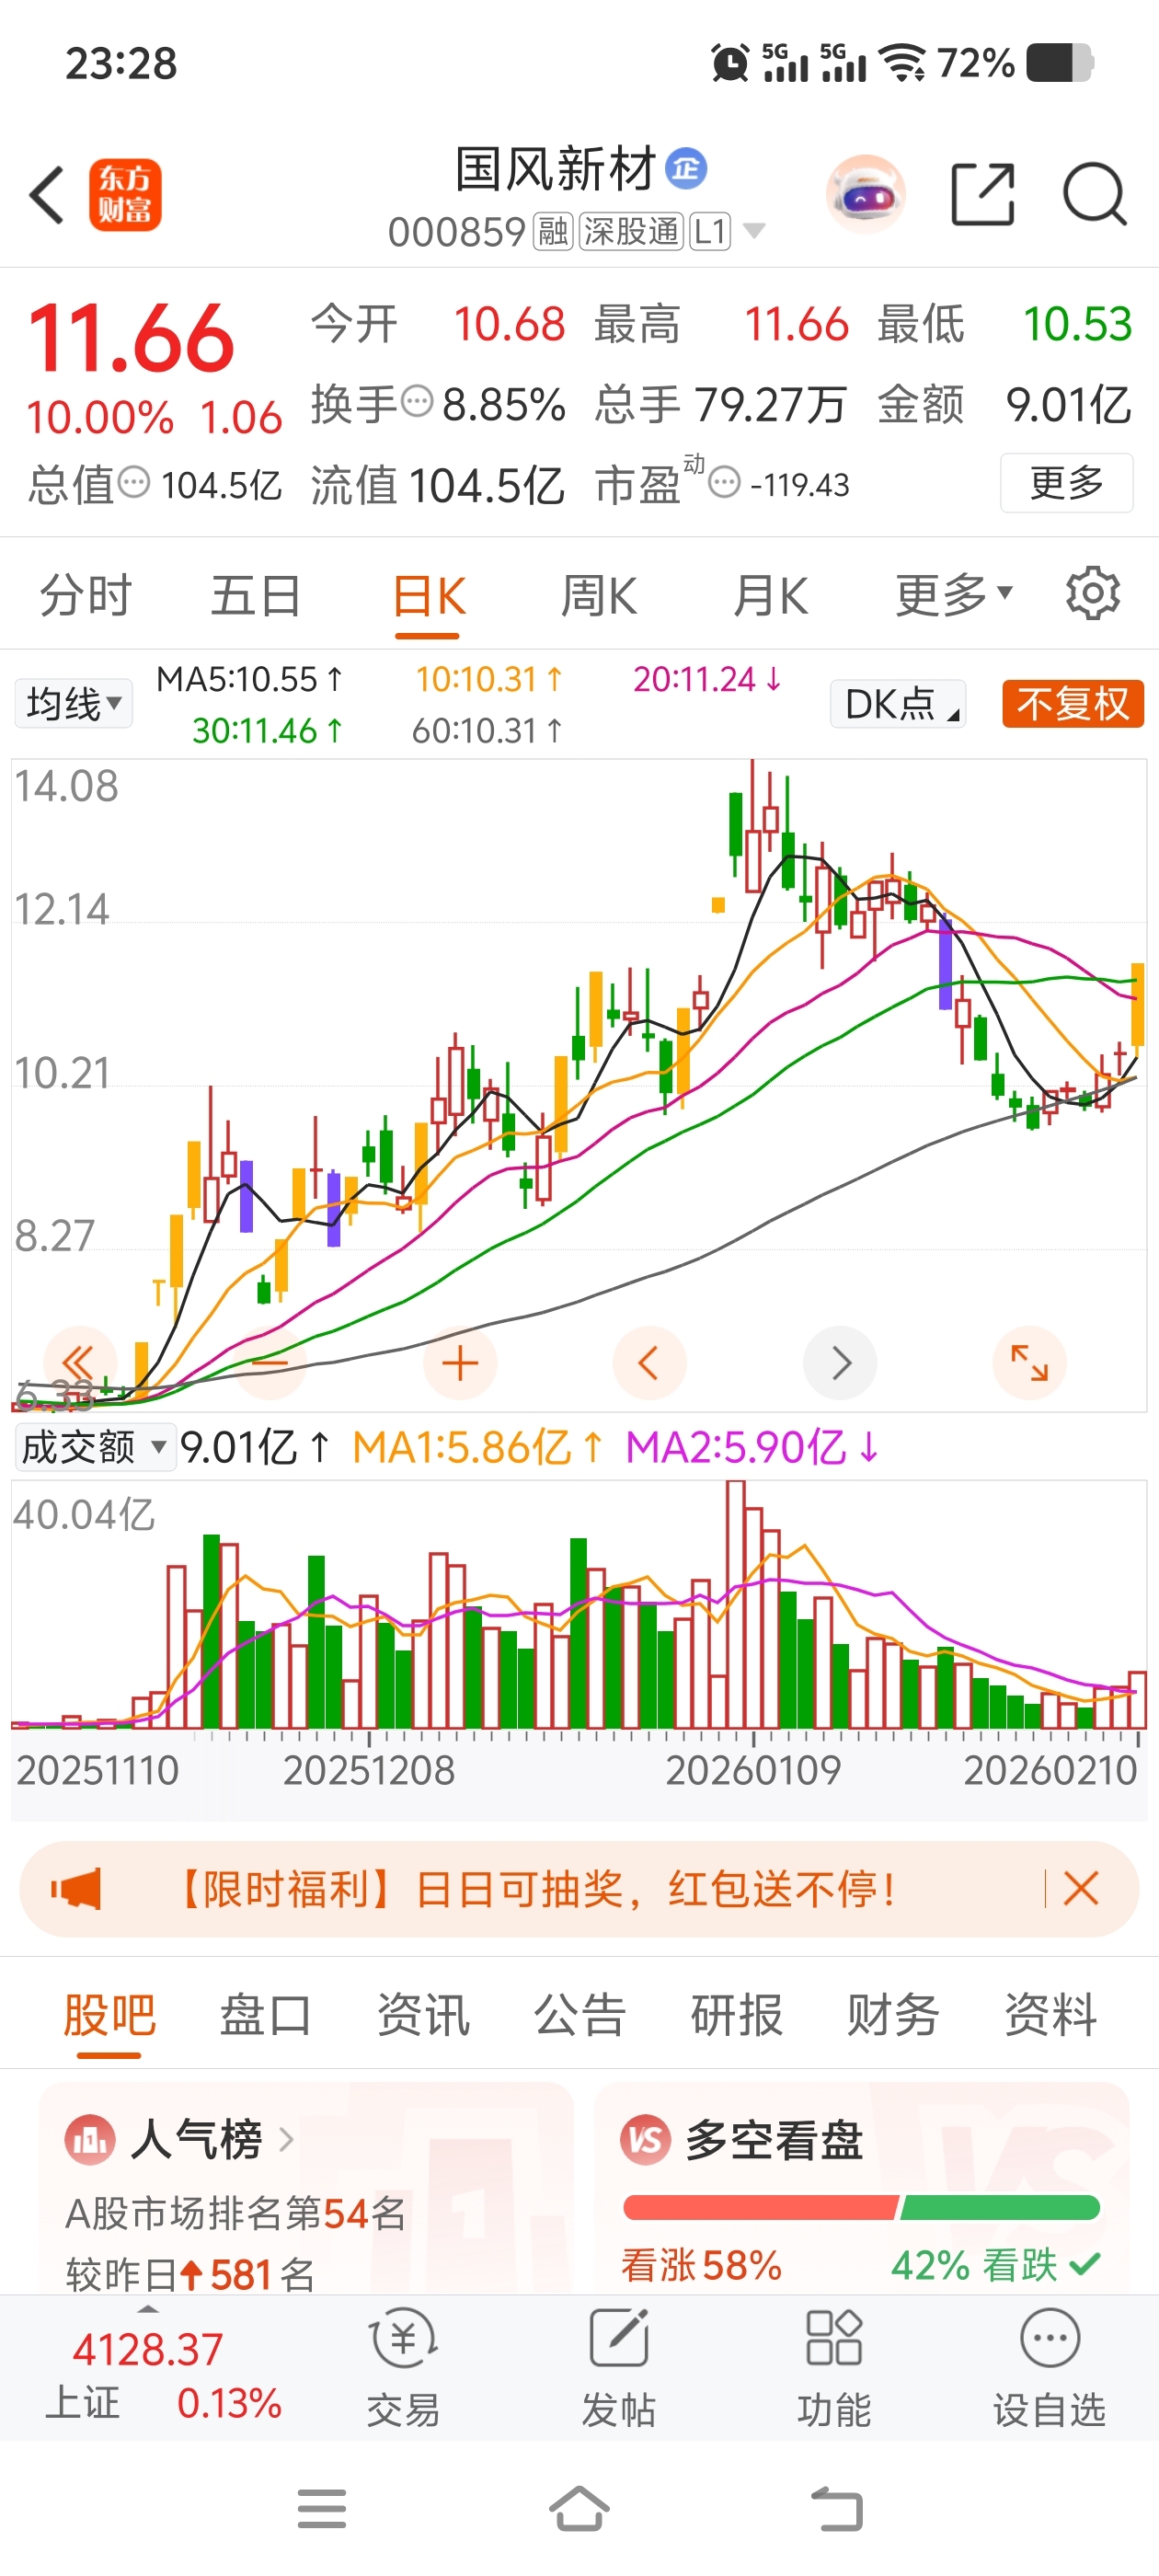1159x2576 pixels.
Task: Open Android recent apps menu button
Action: click(322, 2508)
